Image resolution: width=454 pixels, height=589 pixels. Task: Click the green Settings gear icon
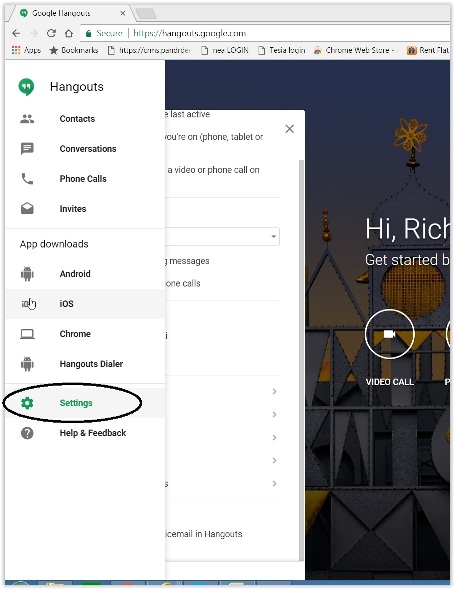point(27,403)
